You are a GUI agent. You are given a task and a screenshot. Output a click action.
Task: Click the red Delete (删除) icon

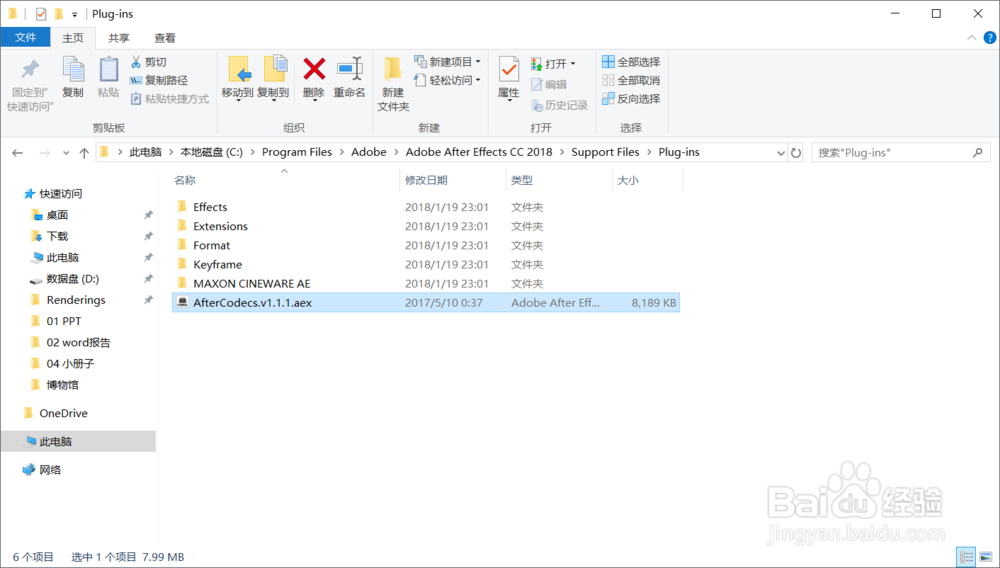point(314,69)
